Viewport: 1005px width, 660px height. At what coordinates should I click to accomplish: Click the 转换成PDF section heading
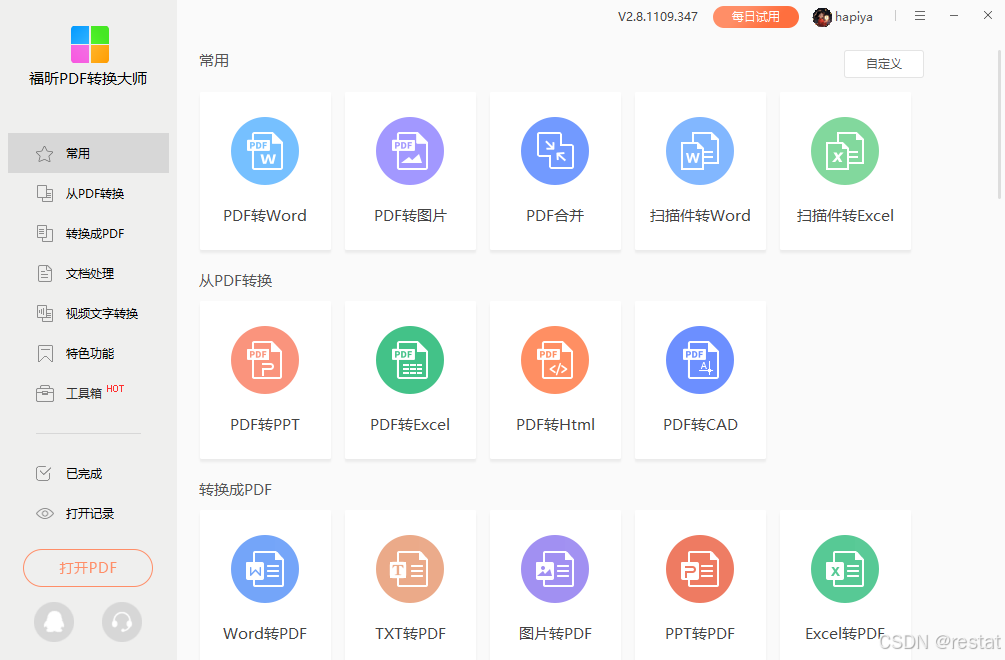point(235,490)
